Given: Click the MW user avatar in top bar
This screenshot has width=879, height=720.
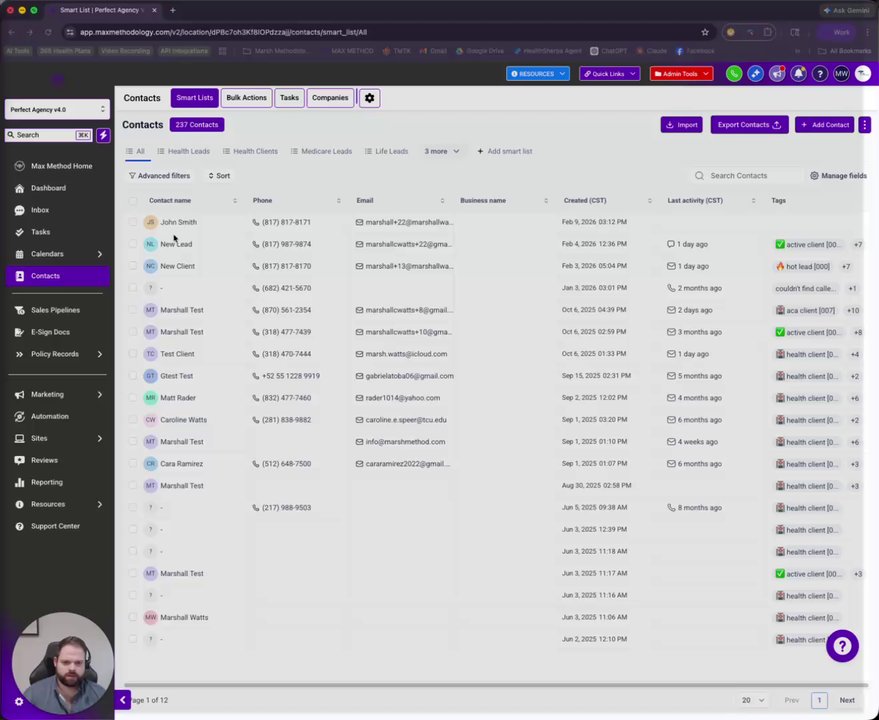Looking at the screenshot, I should point(841,73).
